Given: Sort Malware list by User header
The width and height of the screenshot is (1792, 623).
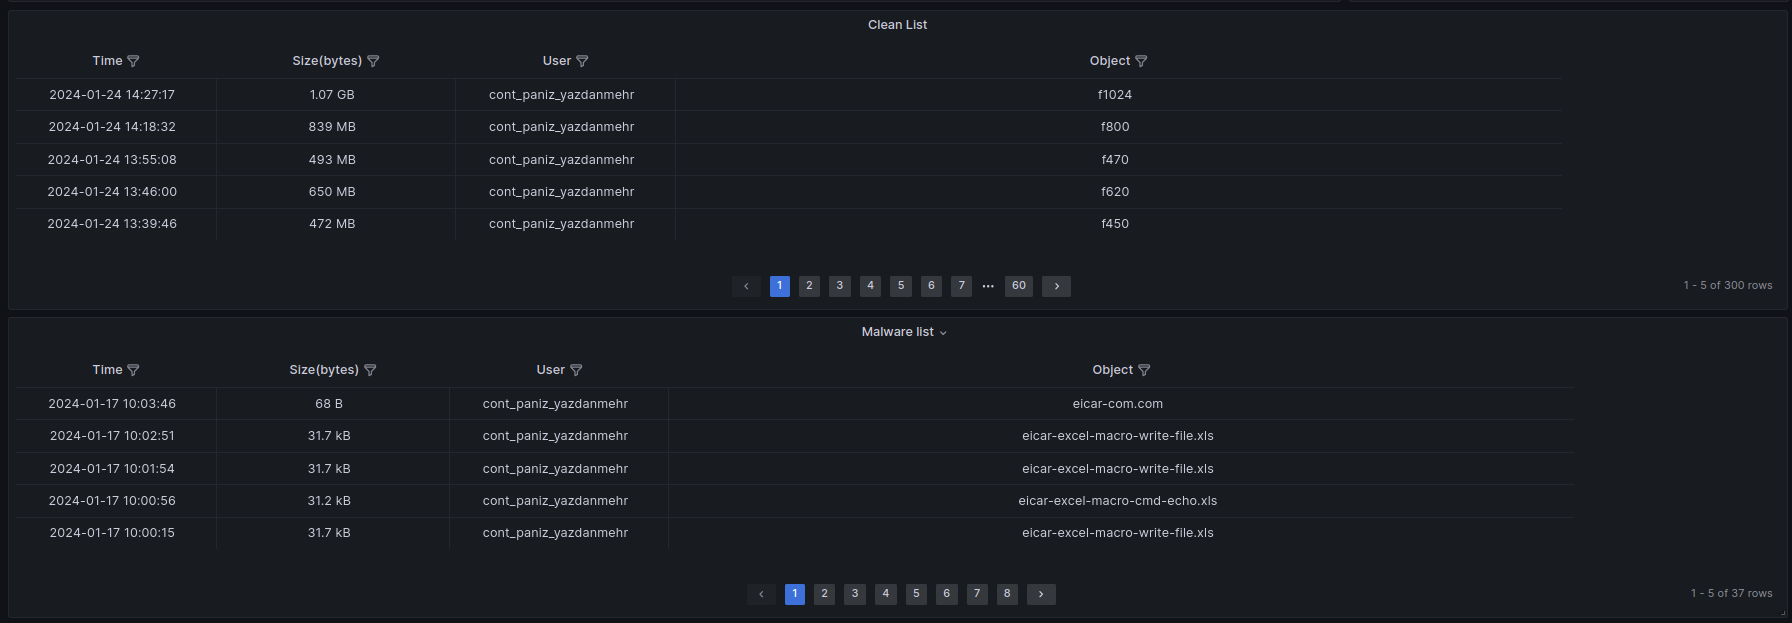Looking at the screenshot, I should 550,370.
